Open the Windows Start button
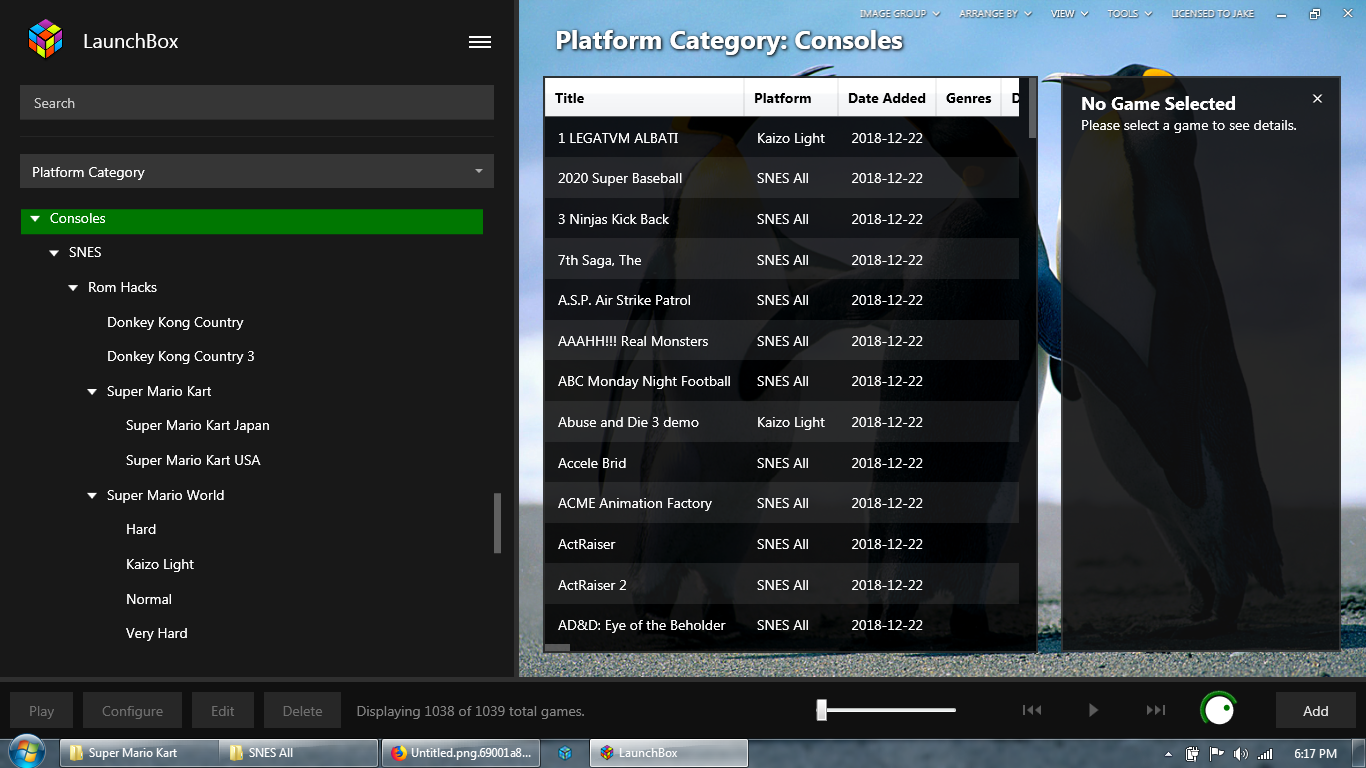Viewport: 1366px width, 768px height. (26, 753)
